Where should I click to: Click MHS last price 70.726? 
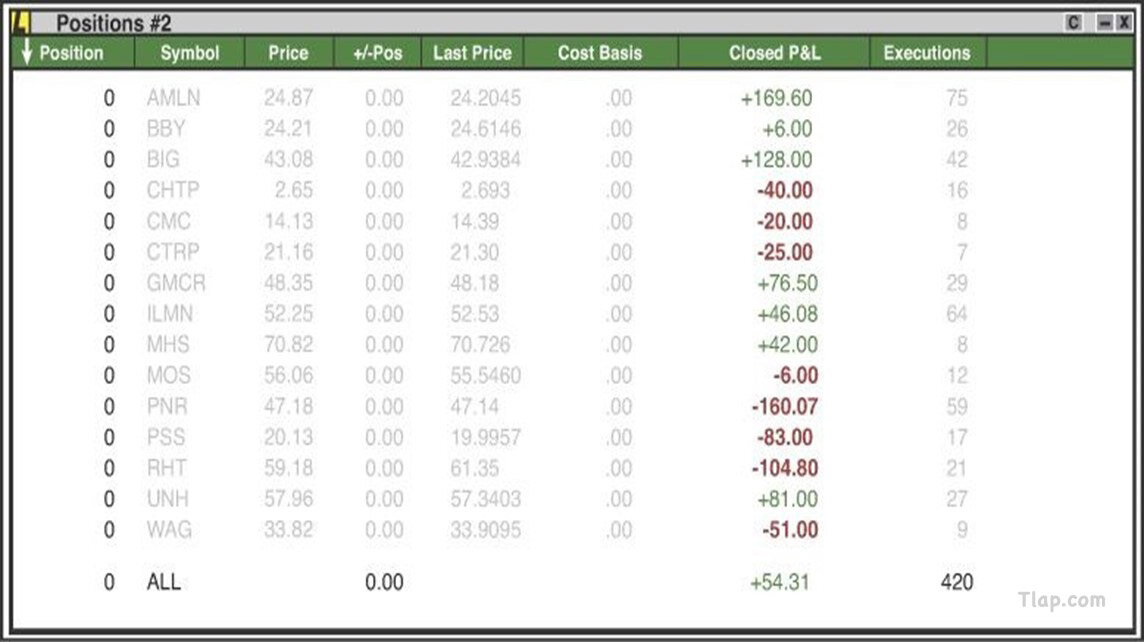(480, 344)
